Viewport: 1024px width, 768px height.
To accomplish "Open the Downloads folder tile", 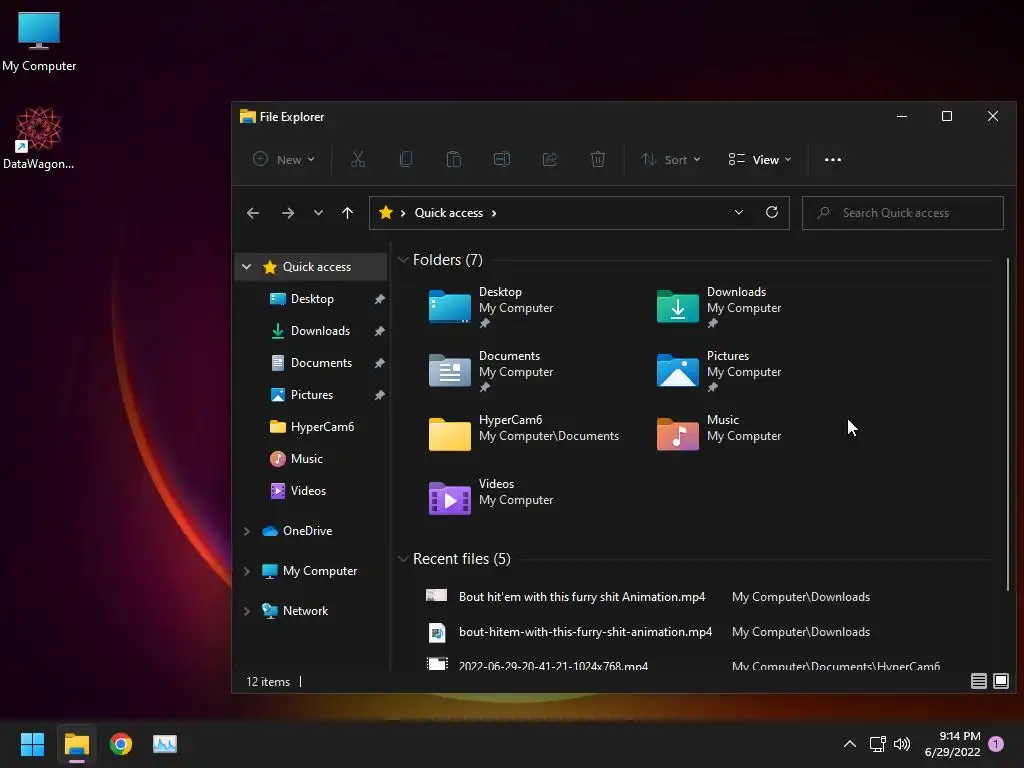I will point(719,306).
